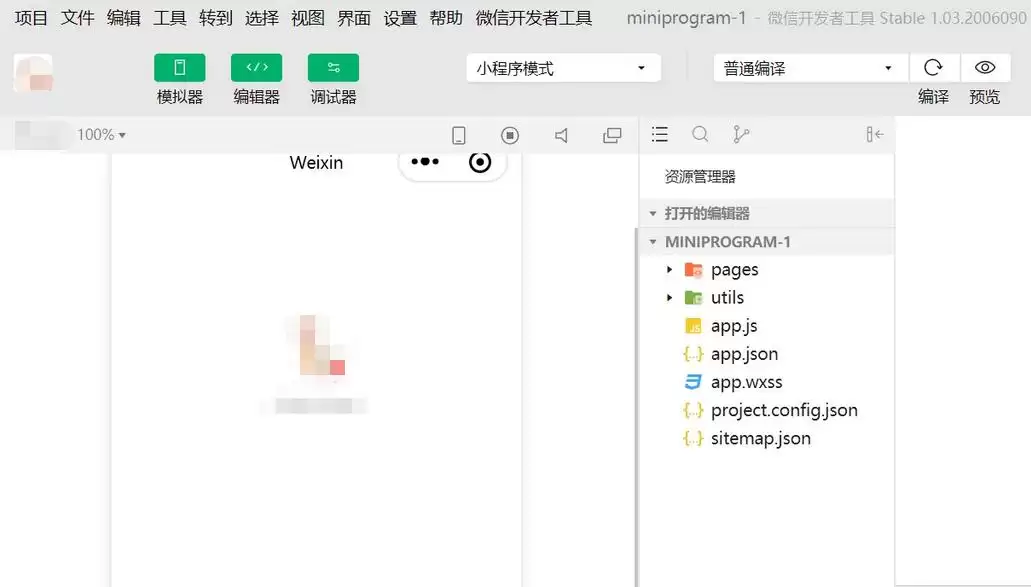This screenshot has width=1031, height=587.
Task: Toggle the 编辑器 editor panel button
Action: coord(256,68)
